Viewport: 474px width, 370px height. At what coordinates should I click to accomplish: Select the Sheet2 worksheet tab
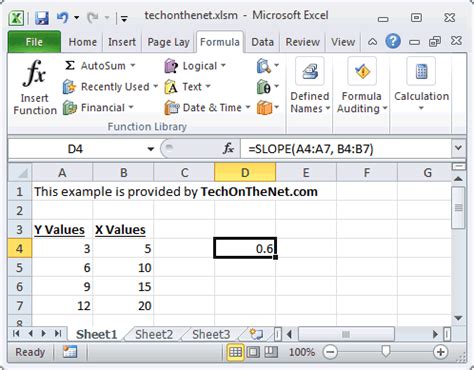(154, 334)
